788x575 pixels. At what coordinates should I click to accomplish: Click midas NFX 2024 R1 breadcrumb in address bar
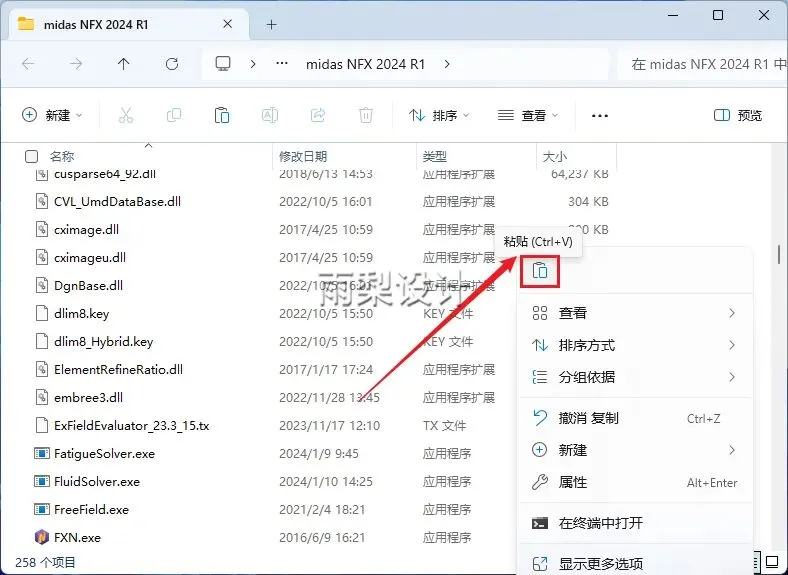[365, 64]
